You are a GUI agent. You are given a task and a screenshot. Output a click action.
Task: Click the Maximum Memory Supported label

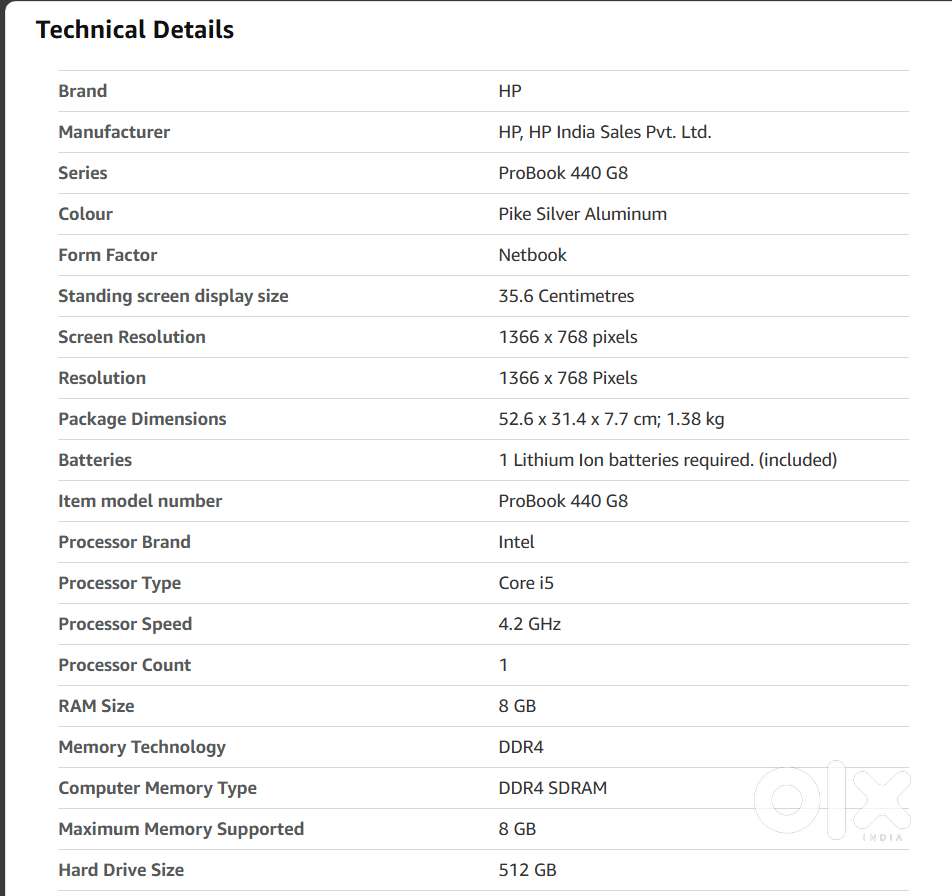coord(181,829)
